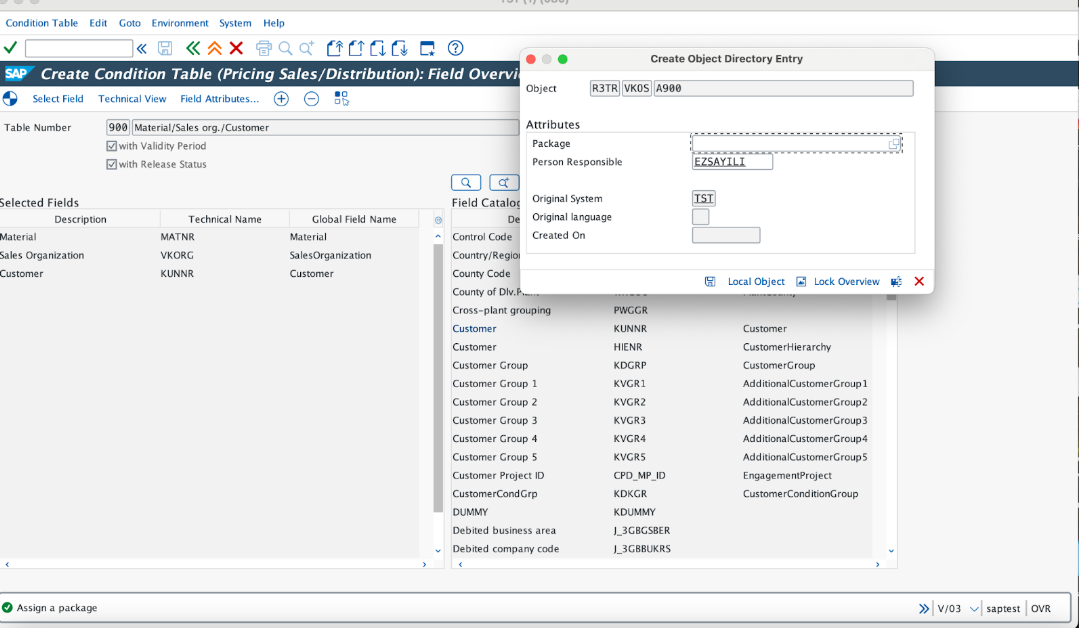Image resolution: width=1080 pixels, height=628 pixels.
Task: Click the Selected Fields scroll-up arrow
Action: coord(438,236)
